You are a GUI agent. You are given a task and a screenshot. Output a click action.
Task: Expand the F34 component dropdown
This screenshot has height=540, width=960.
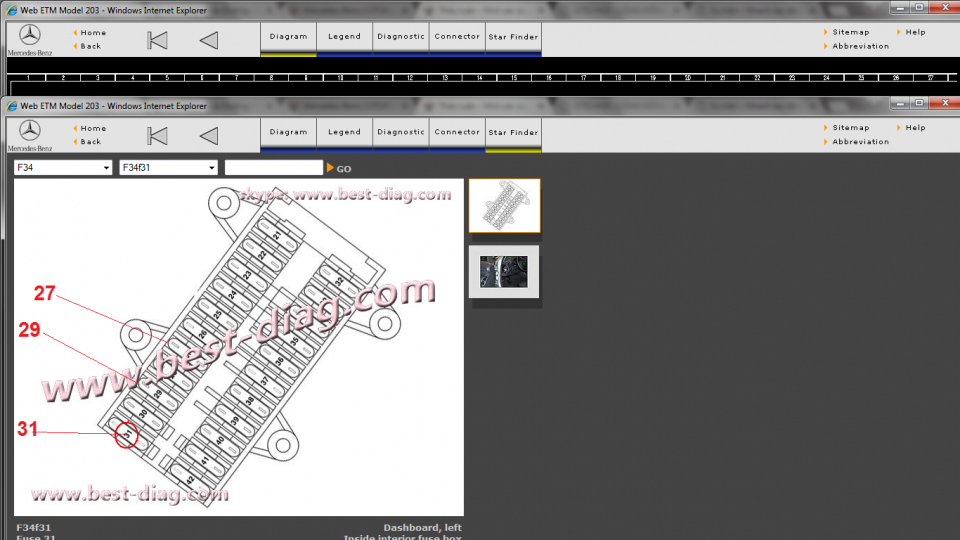click(x=63, y=168)
